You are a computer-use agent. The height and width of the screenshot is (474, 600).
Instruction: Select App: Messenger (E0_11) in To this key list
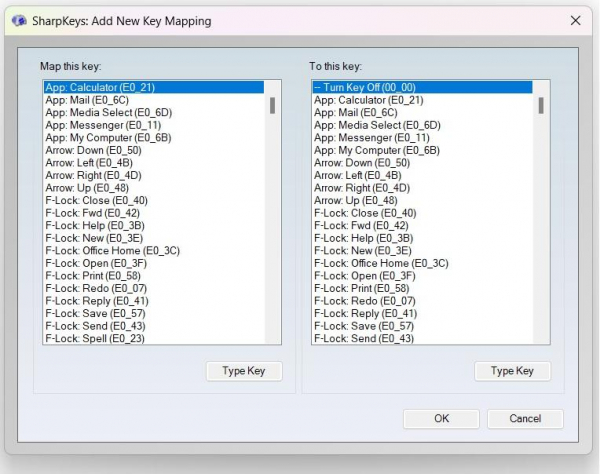(x=422, y=138)
